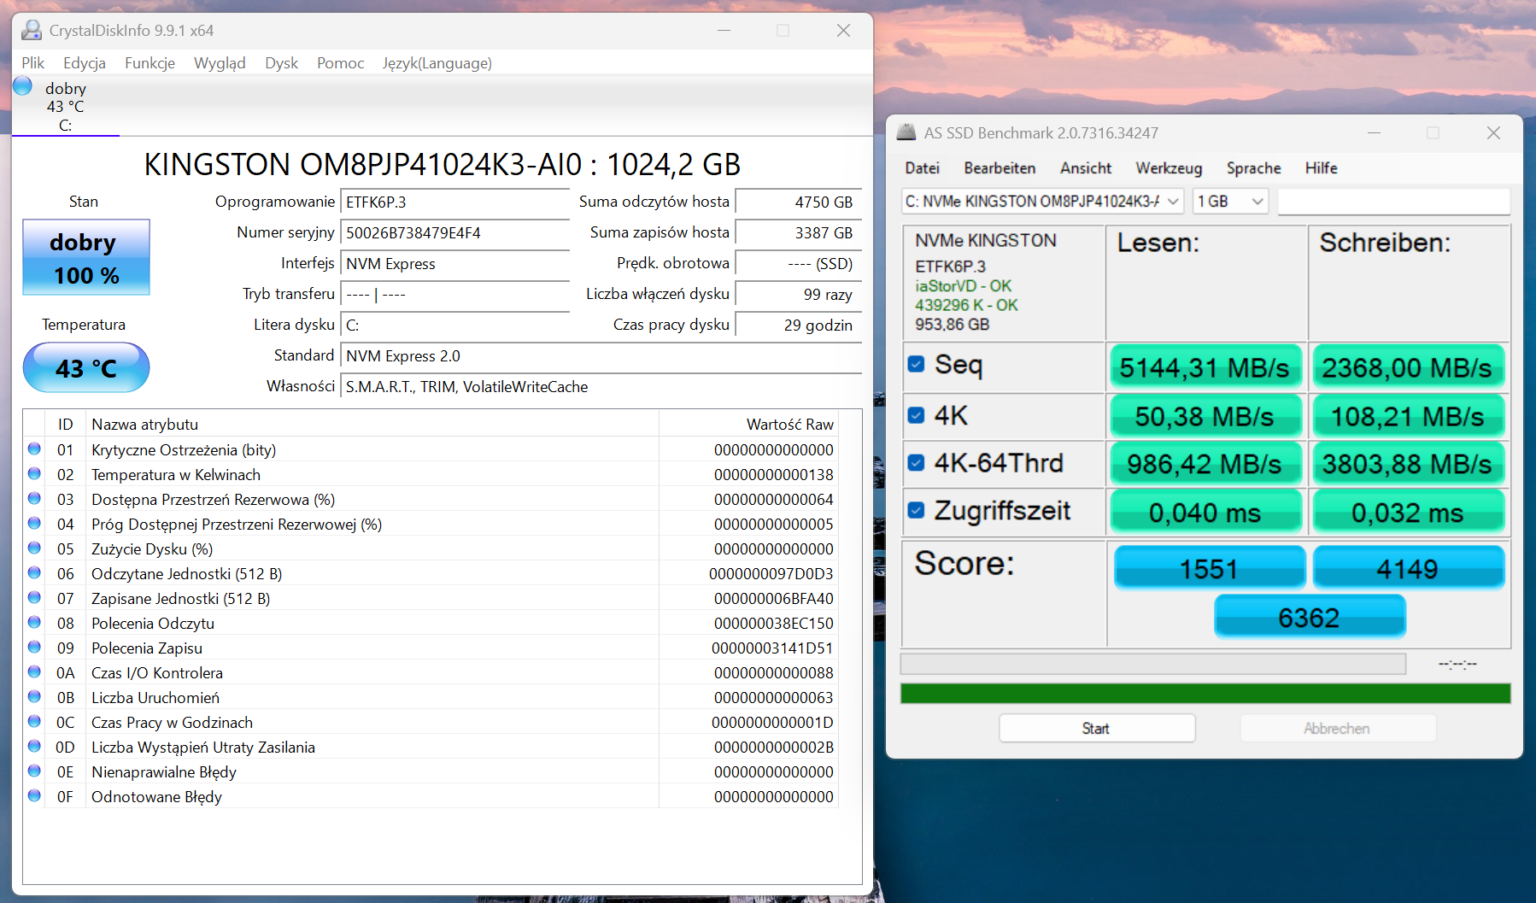Open the Sprache menu in AS SSD
This screenshot has width=1536, height=903.
pyautogui.click(x=1253, y=168)
